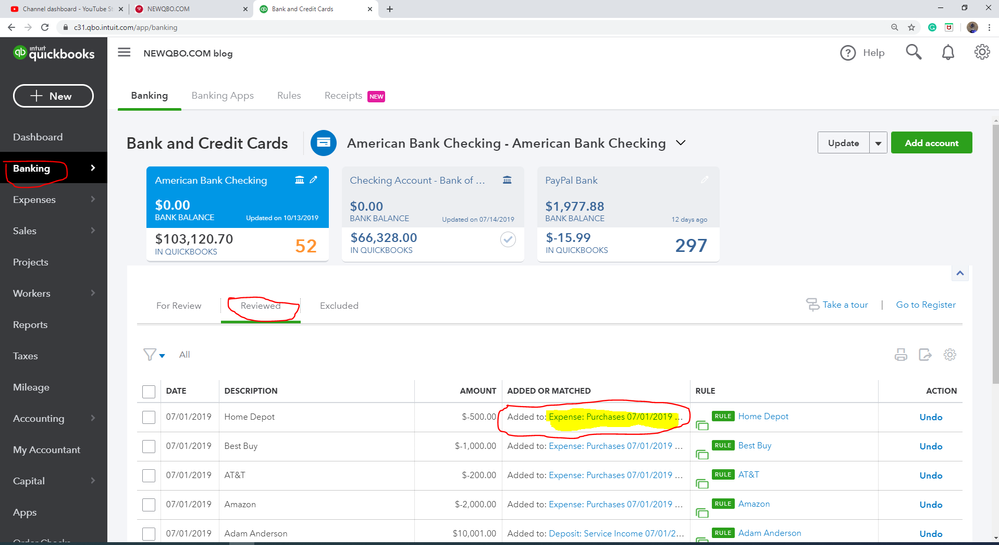Bookmark the page with the star icon
Viewport: 999px width, 545px height.
(912, 27)
